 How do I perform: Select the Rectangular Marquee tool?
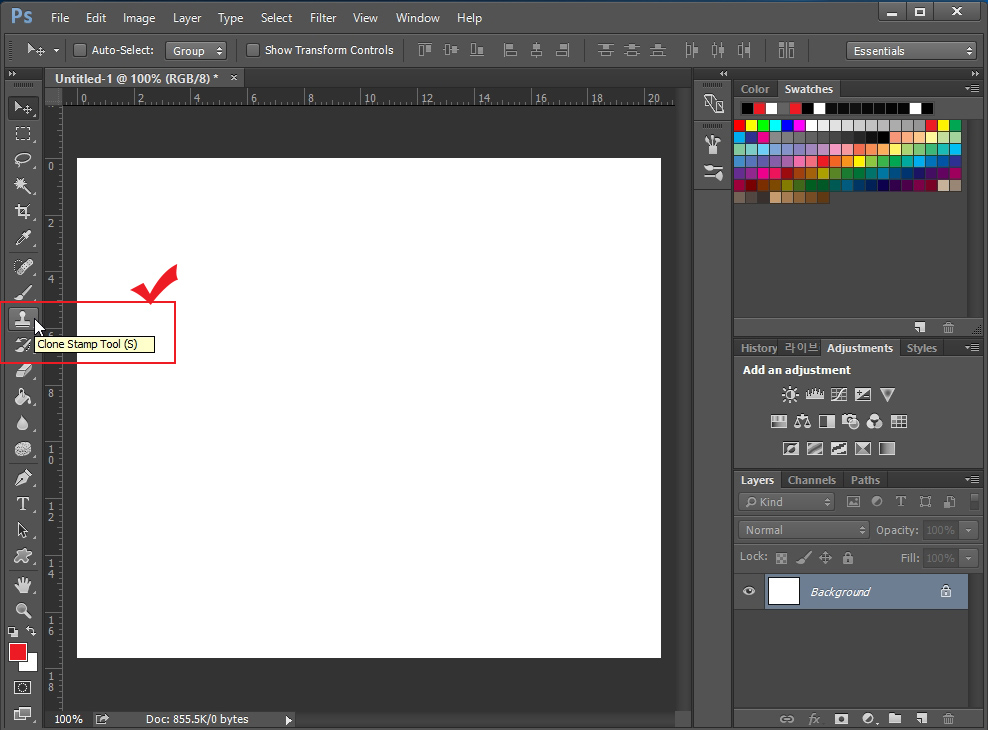23,134
